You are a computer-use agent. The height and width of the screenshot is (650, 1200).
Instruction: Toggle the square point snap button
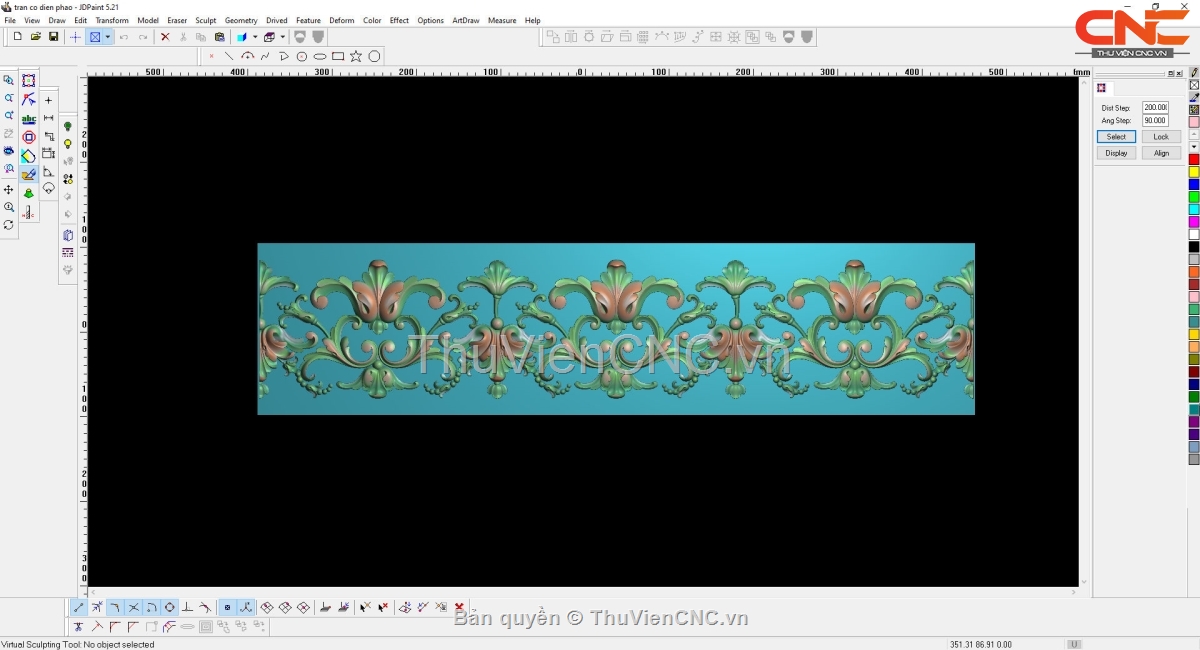coord(227,607)
